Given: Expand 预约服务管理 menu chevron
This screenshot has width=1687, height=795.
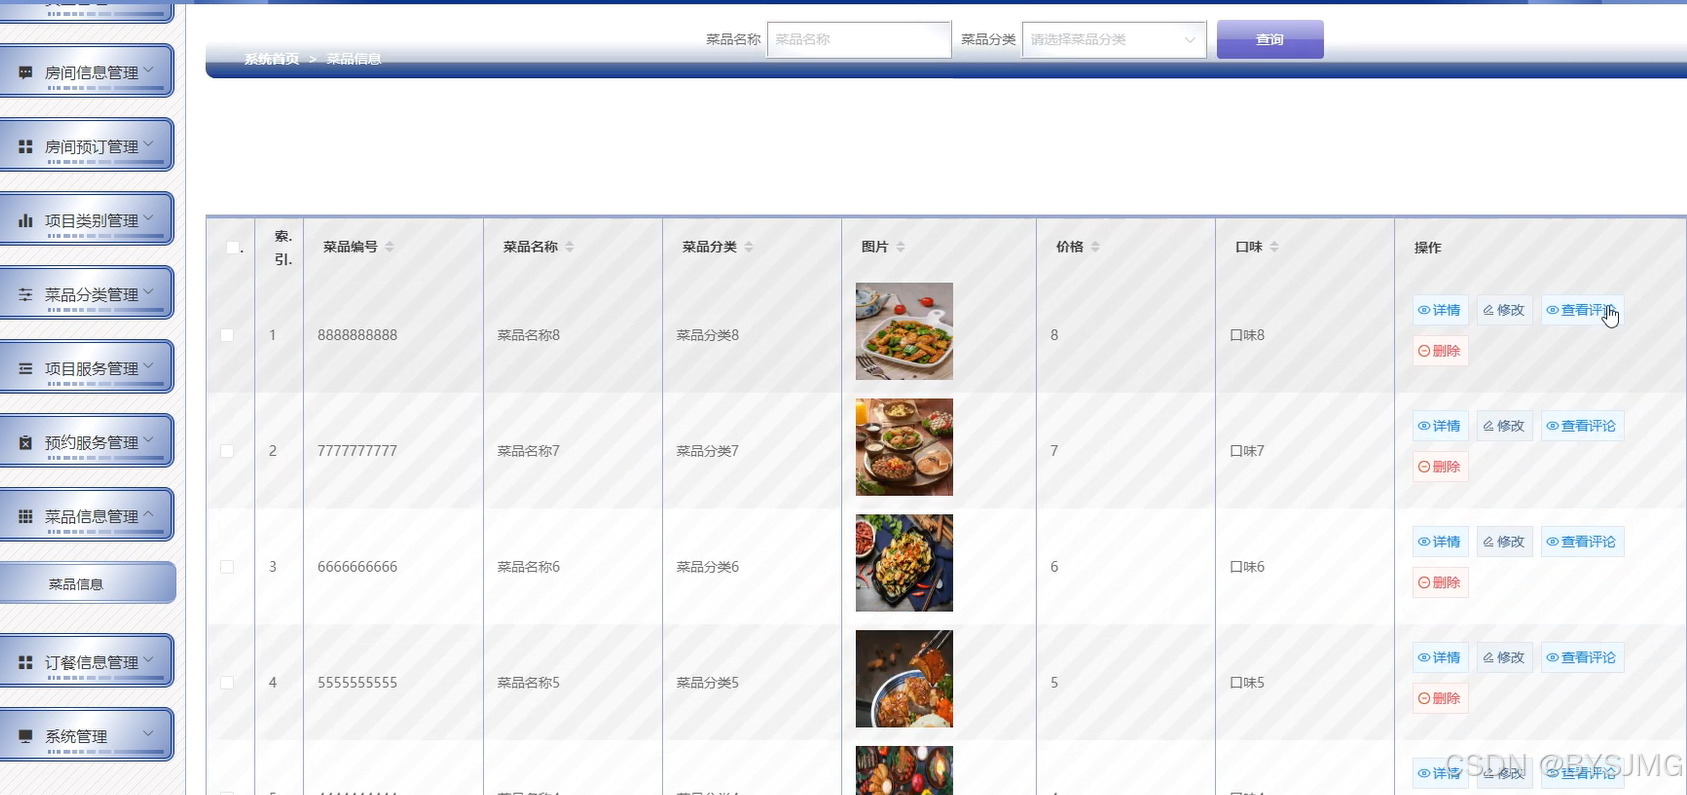Looking at the screenshot, I should pos(149,440).
